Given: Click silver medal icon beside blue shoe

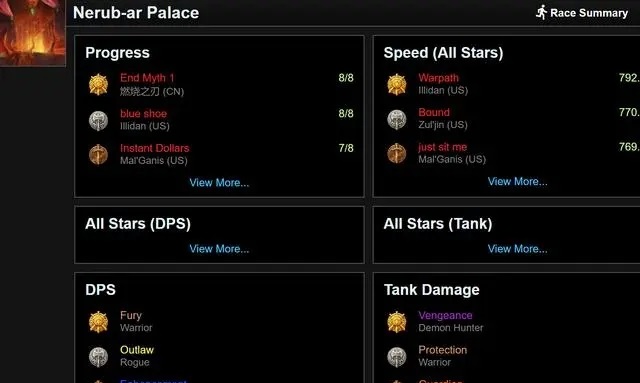Looking at the screenshot, I should pyautogui.click(x=98, y=120).
